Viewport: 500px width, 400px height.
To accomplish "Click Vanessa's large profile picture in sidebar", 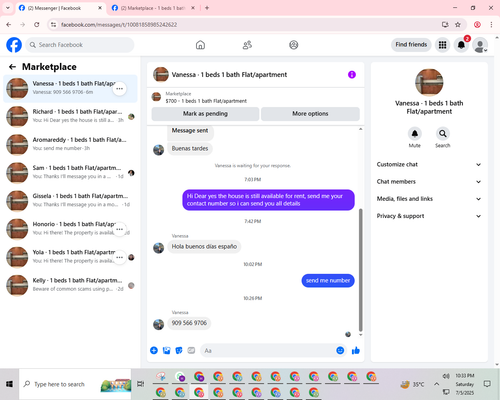I will [429, 82].
